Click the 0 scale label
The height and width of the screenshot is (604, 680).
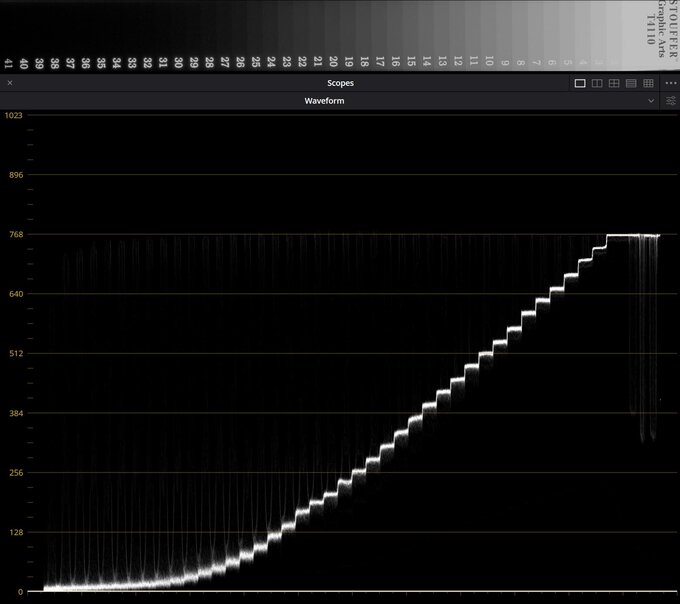(20, 592)
